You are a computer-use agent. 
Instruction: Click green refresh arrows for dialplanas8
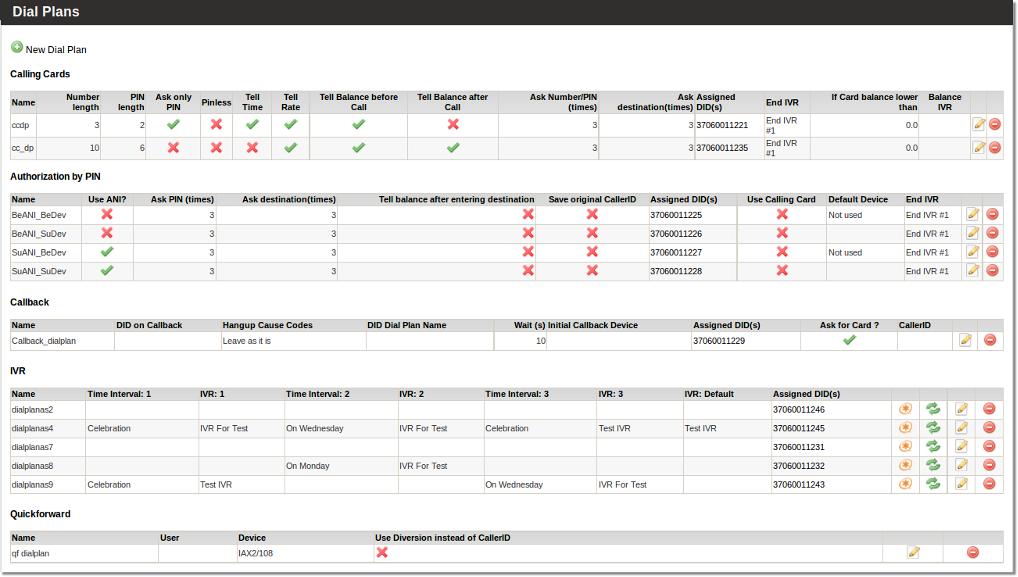coord(933,466)
